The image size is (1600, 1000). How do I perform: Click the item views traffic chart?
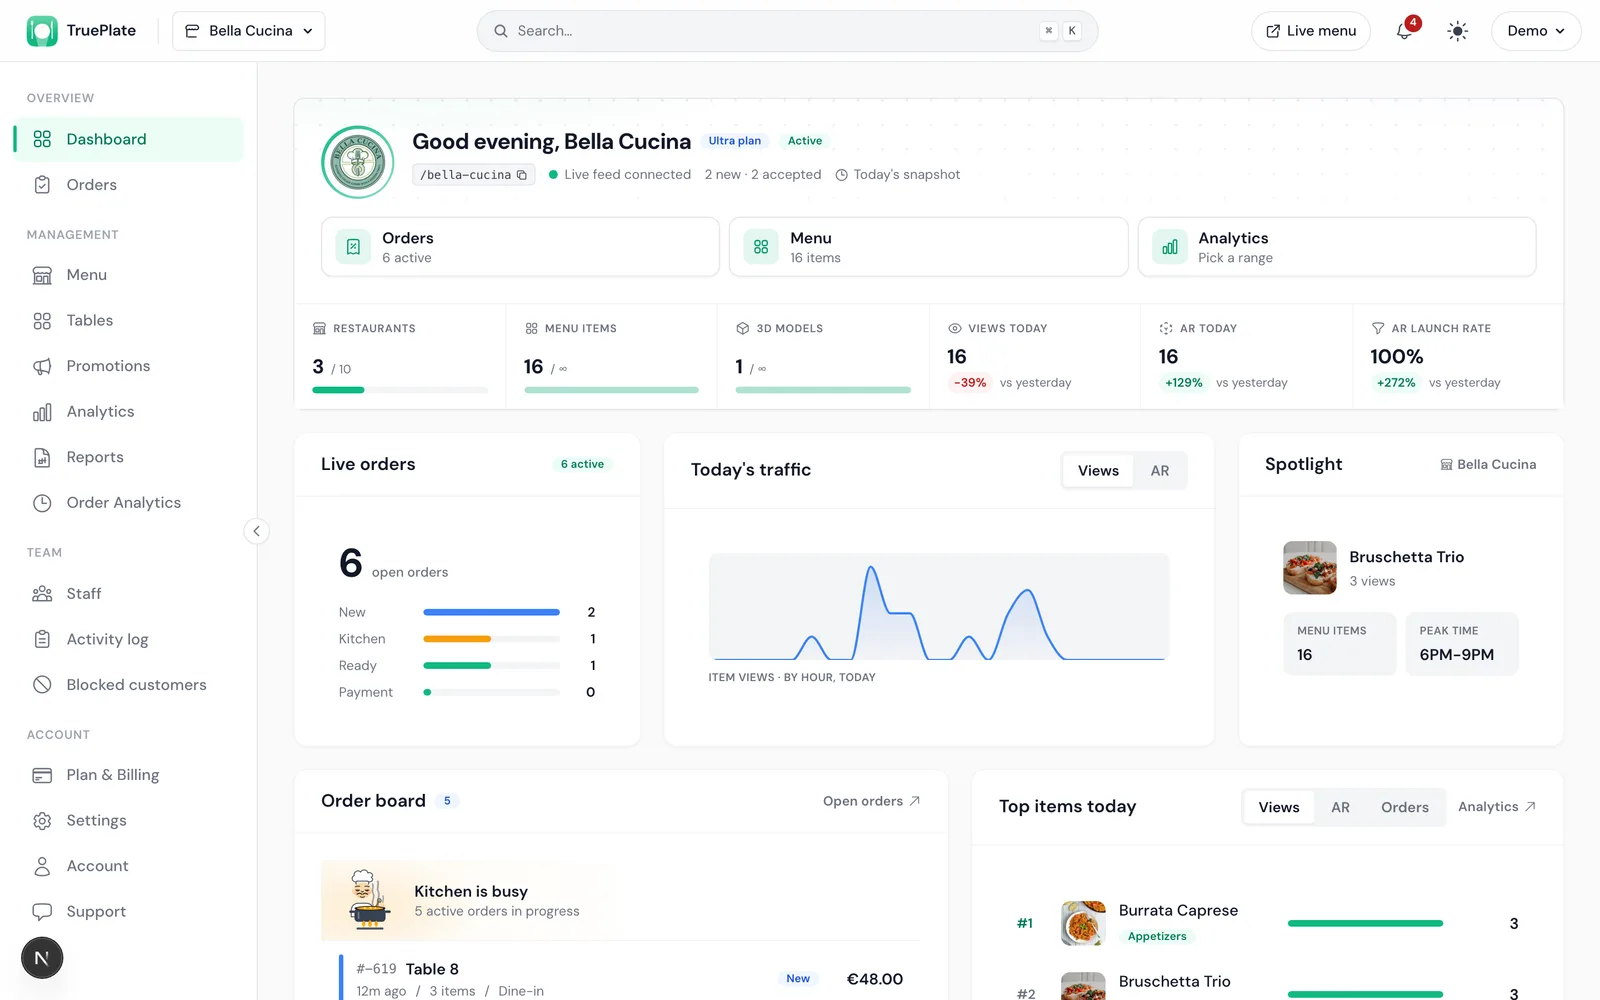[x=939, y=607]
